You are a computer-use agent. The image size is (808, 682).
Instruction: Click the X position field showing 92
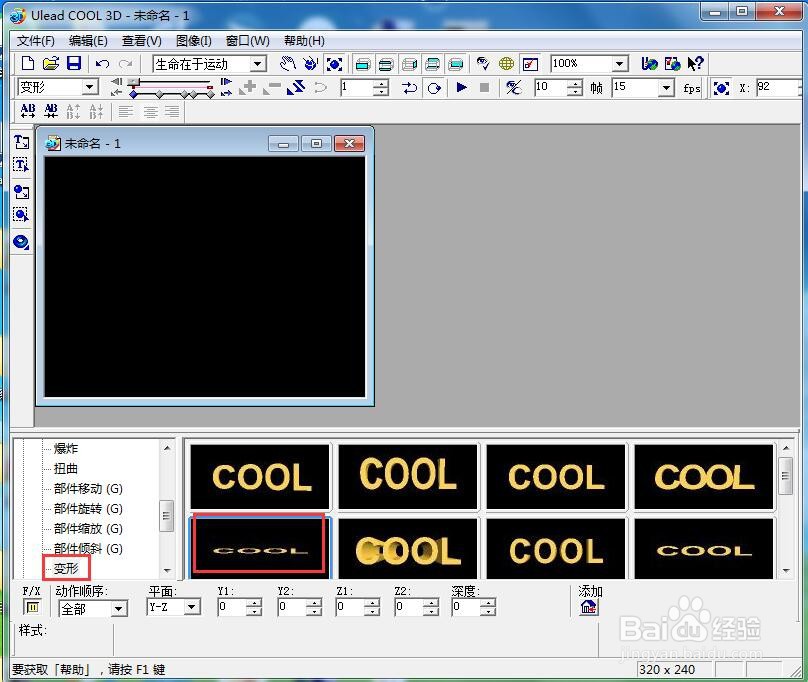[777, 87]
